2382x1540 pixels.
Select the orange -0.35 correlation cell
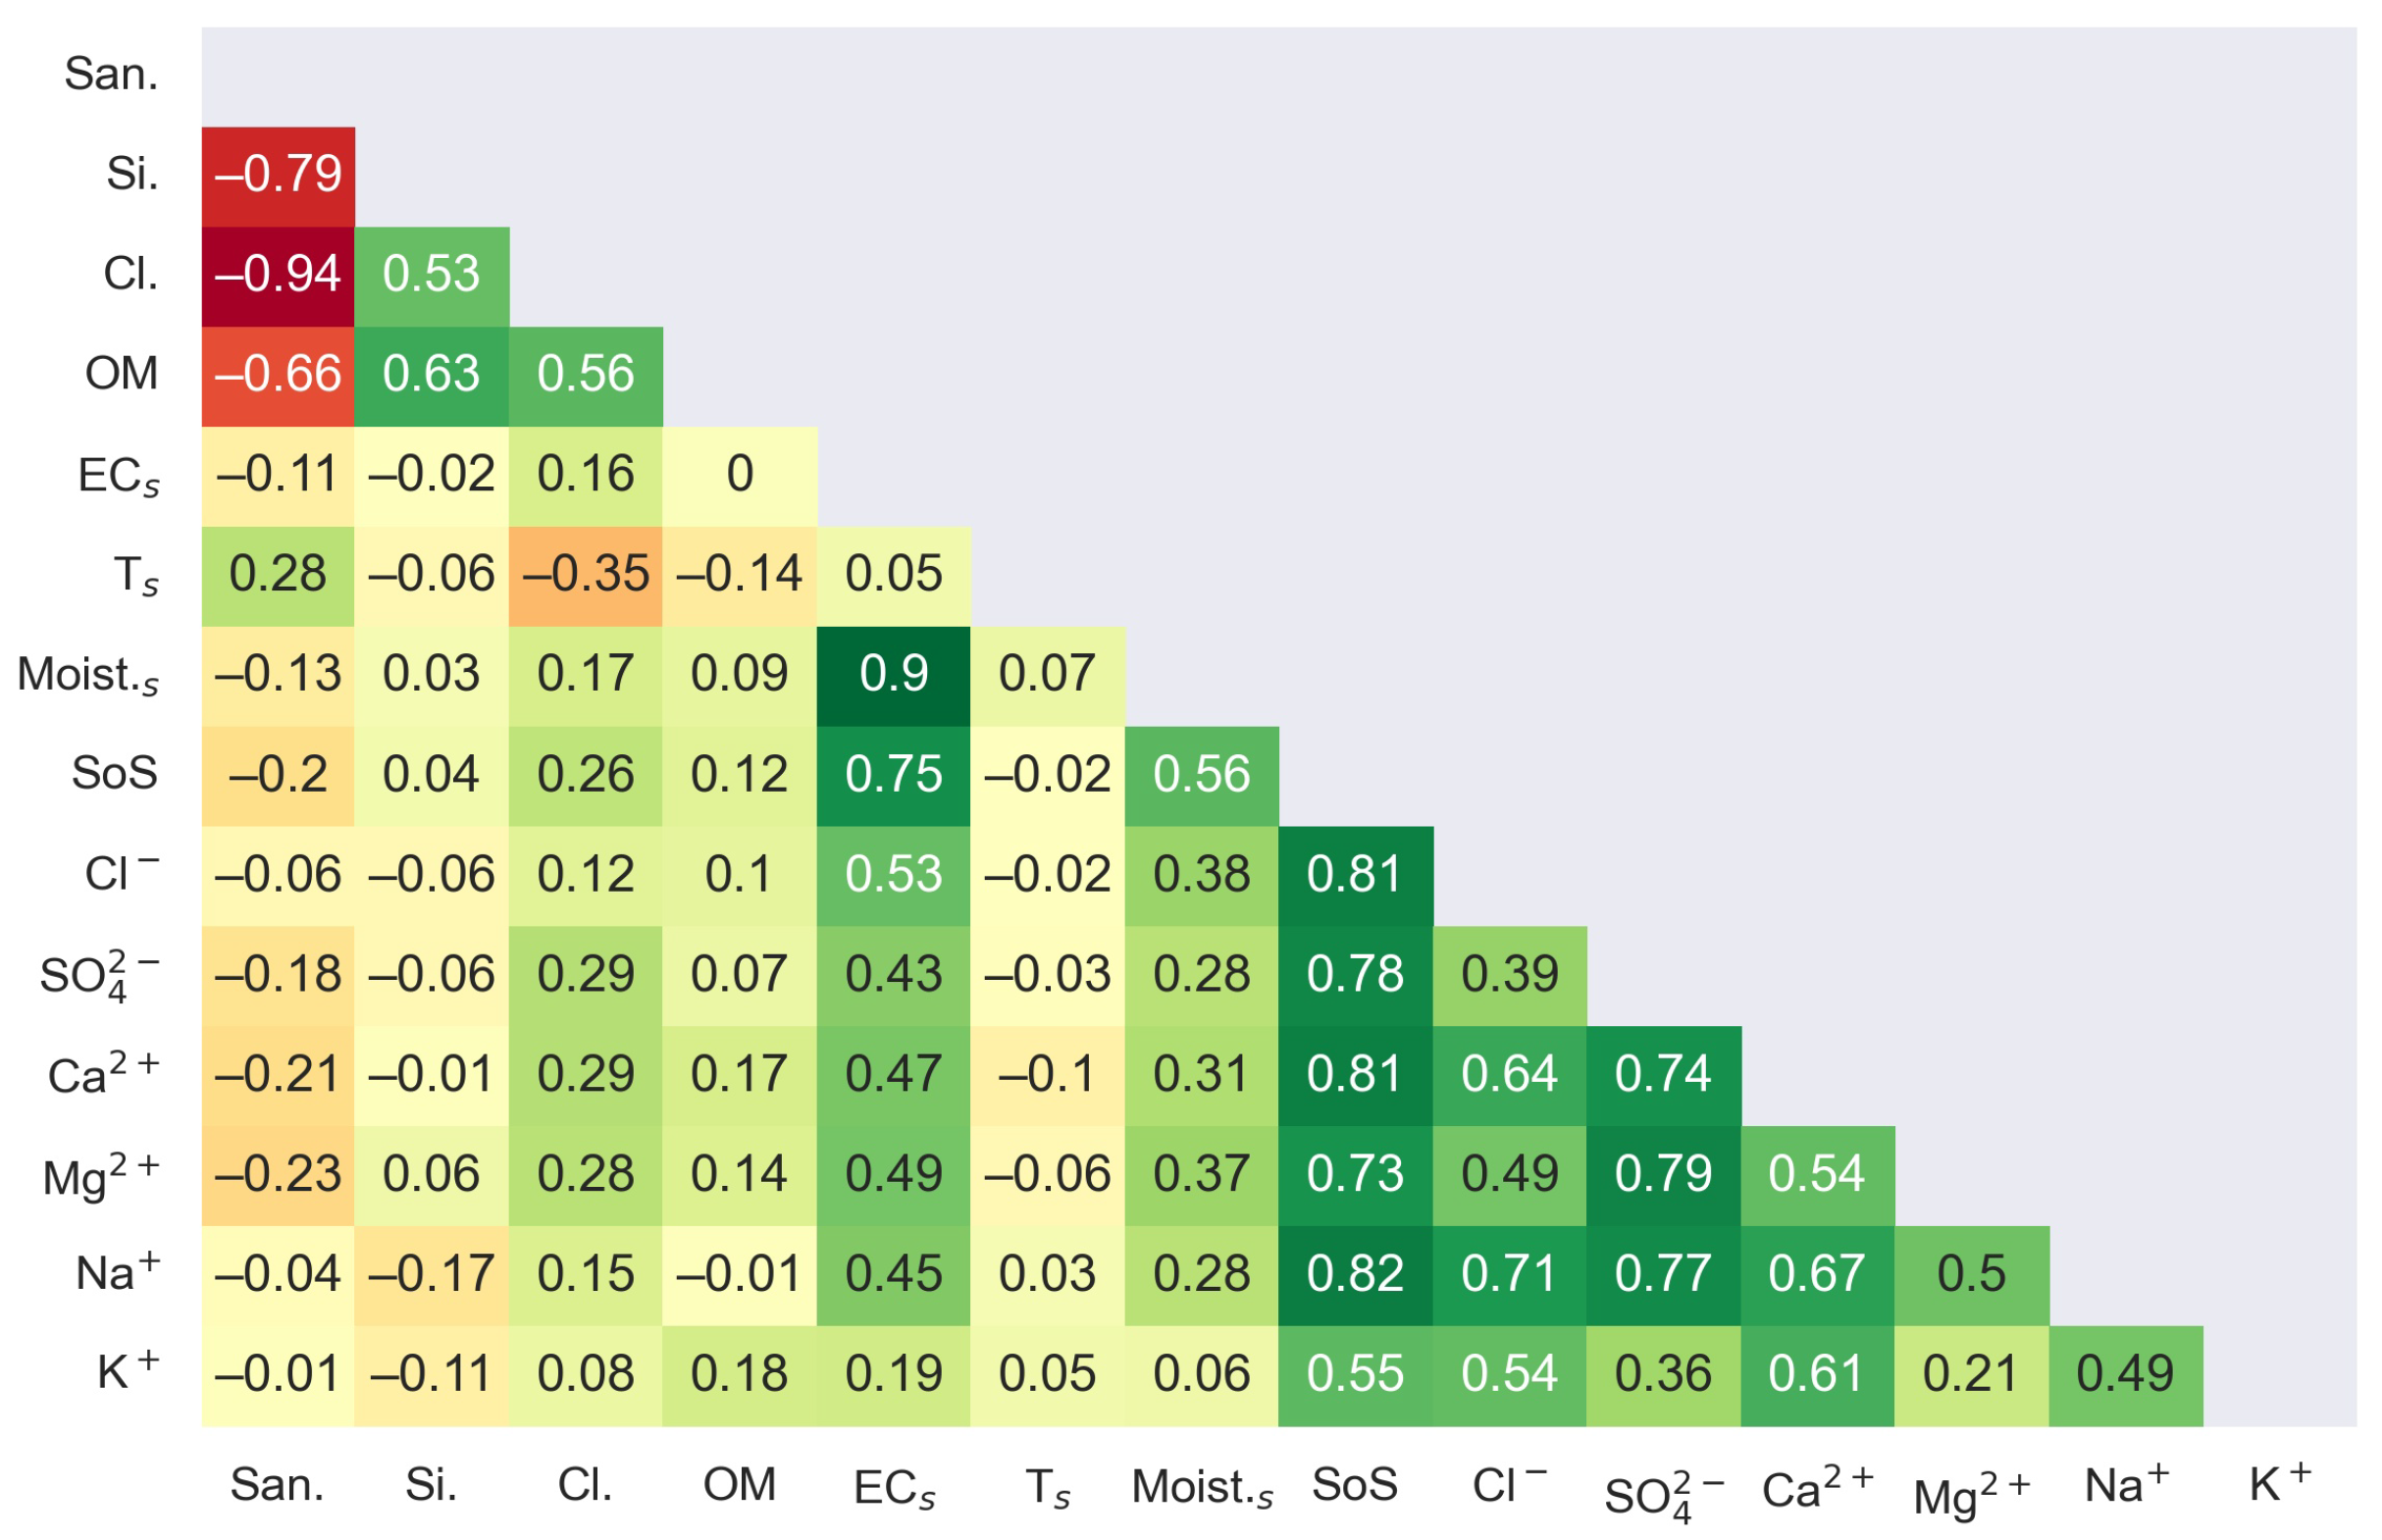[x=585, y=576]
